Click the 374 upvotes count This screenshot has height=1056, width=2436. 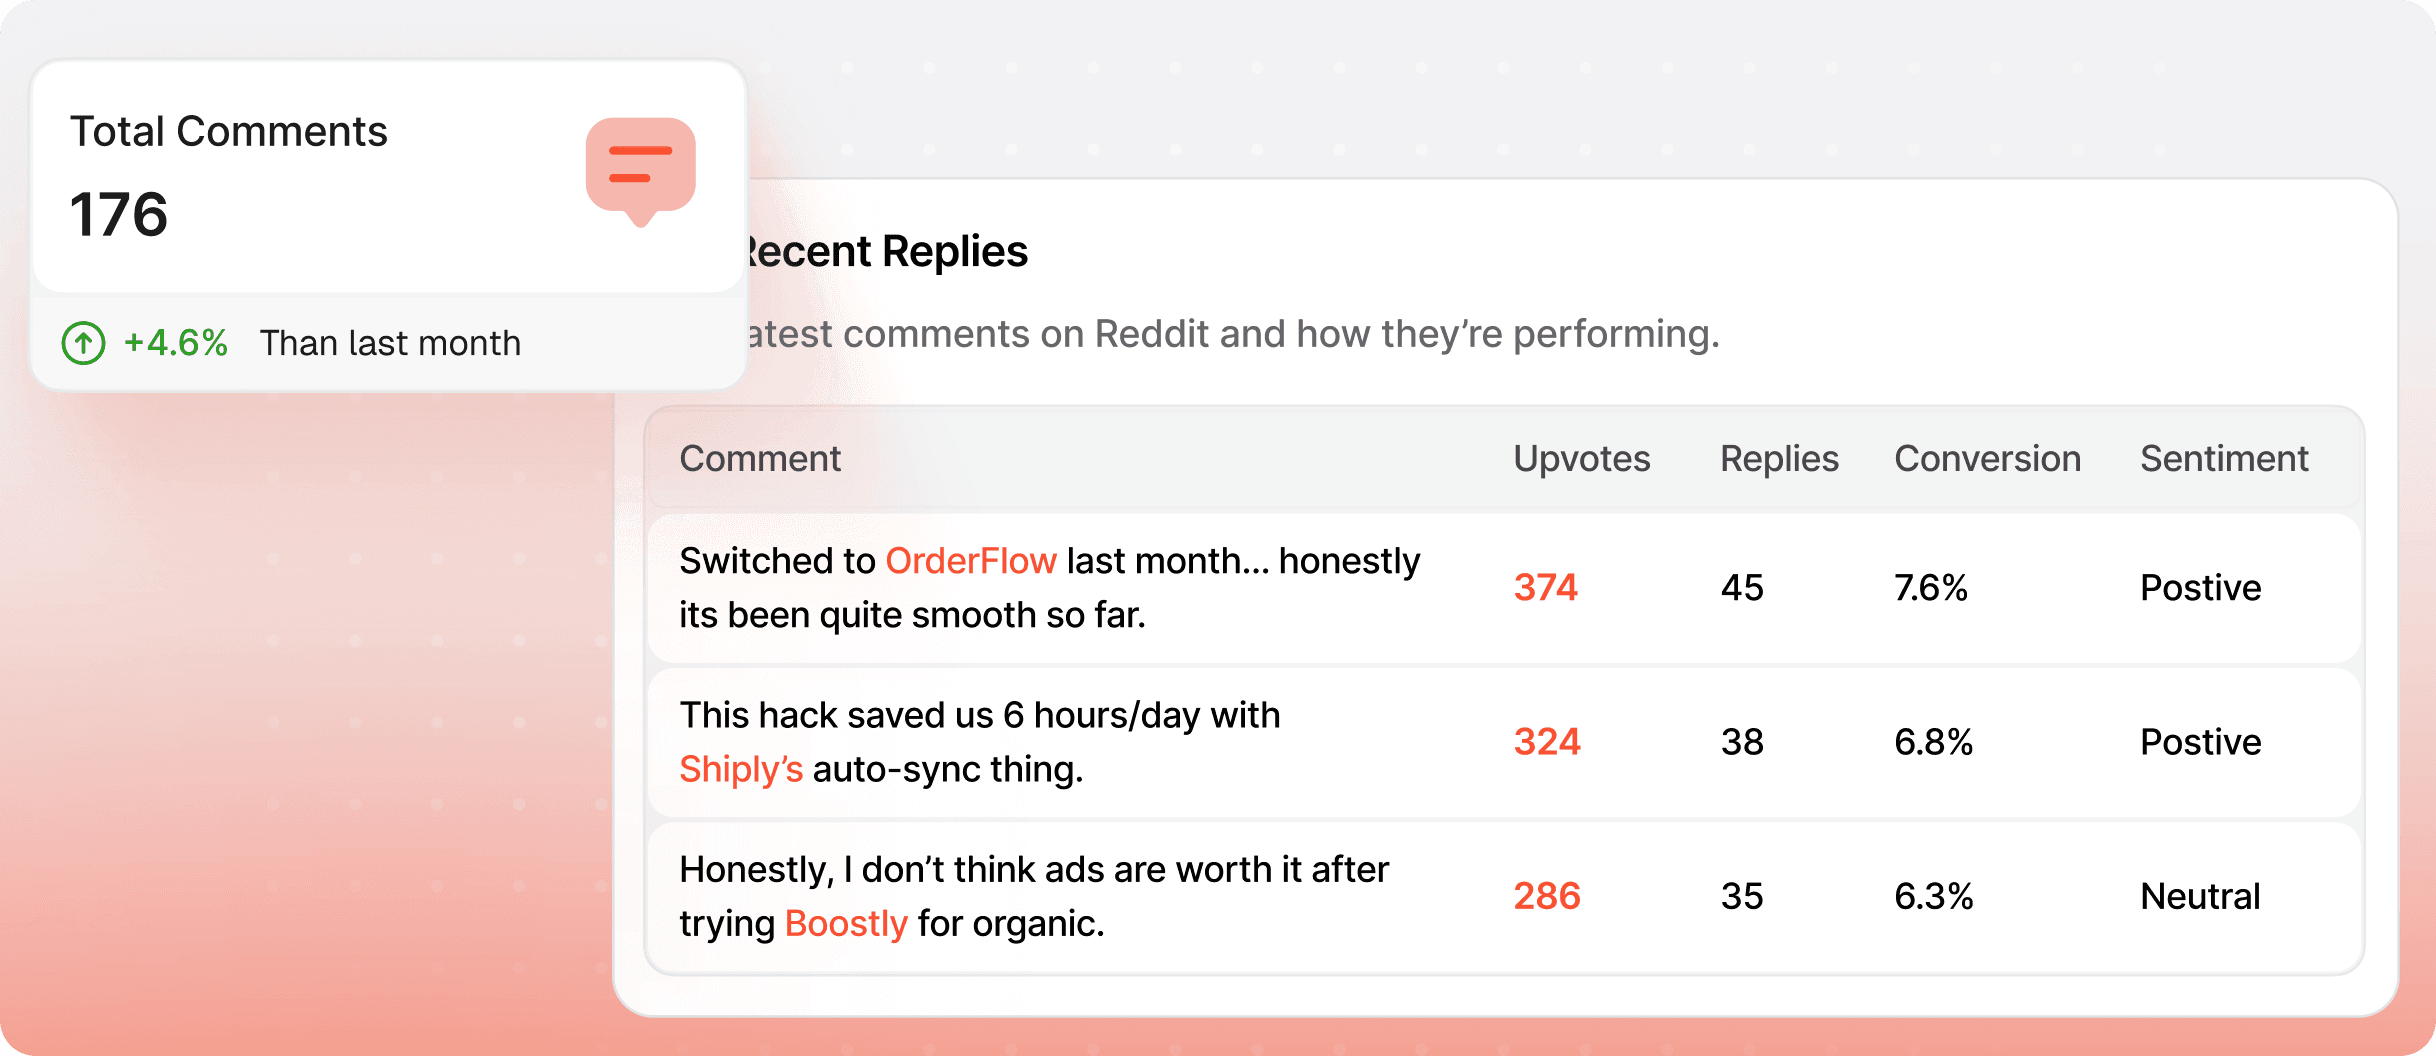click(1546, 588)
